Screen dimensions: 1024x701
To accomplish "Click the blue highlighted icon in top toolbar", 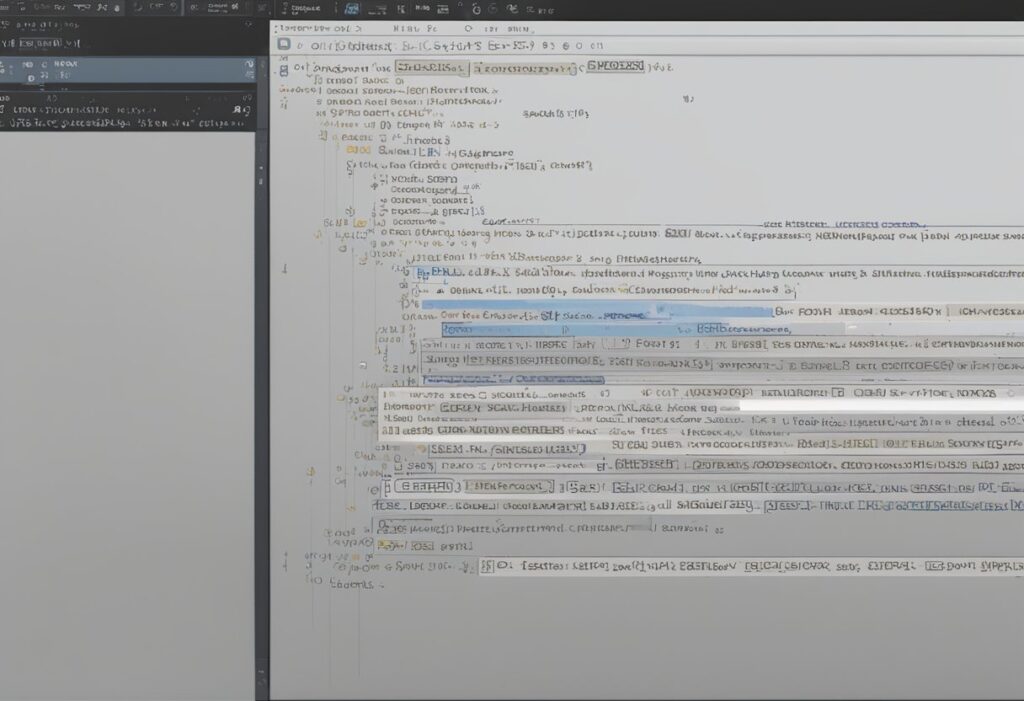I will point(352,8).
